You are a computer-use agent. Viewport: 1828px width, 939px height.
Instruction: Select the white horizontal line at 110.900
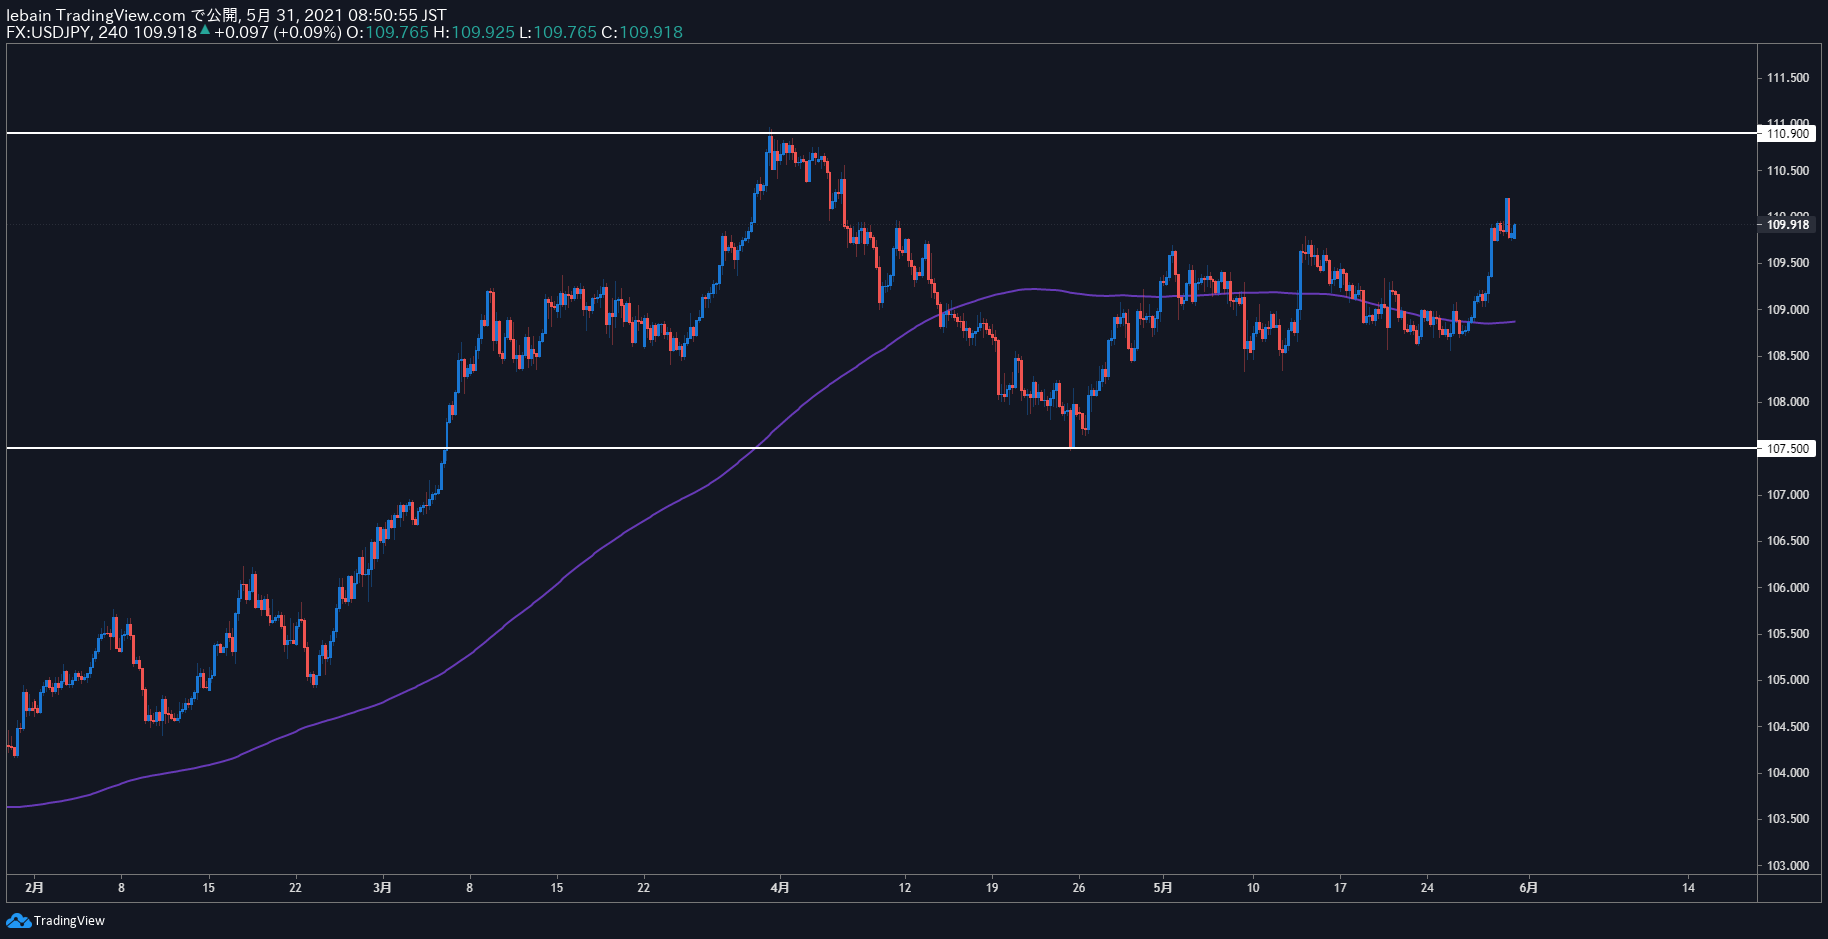click(880, 132)
